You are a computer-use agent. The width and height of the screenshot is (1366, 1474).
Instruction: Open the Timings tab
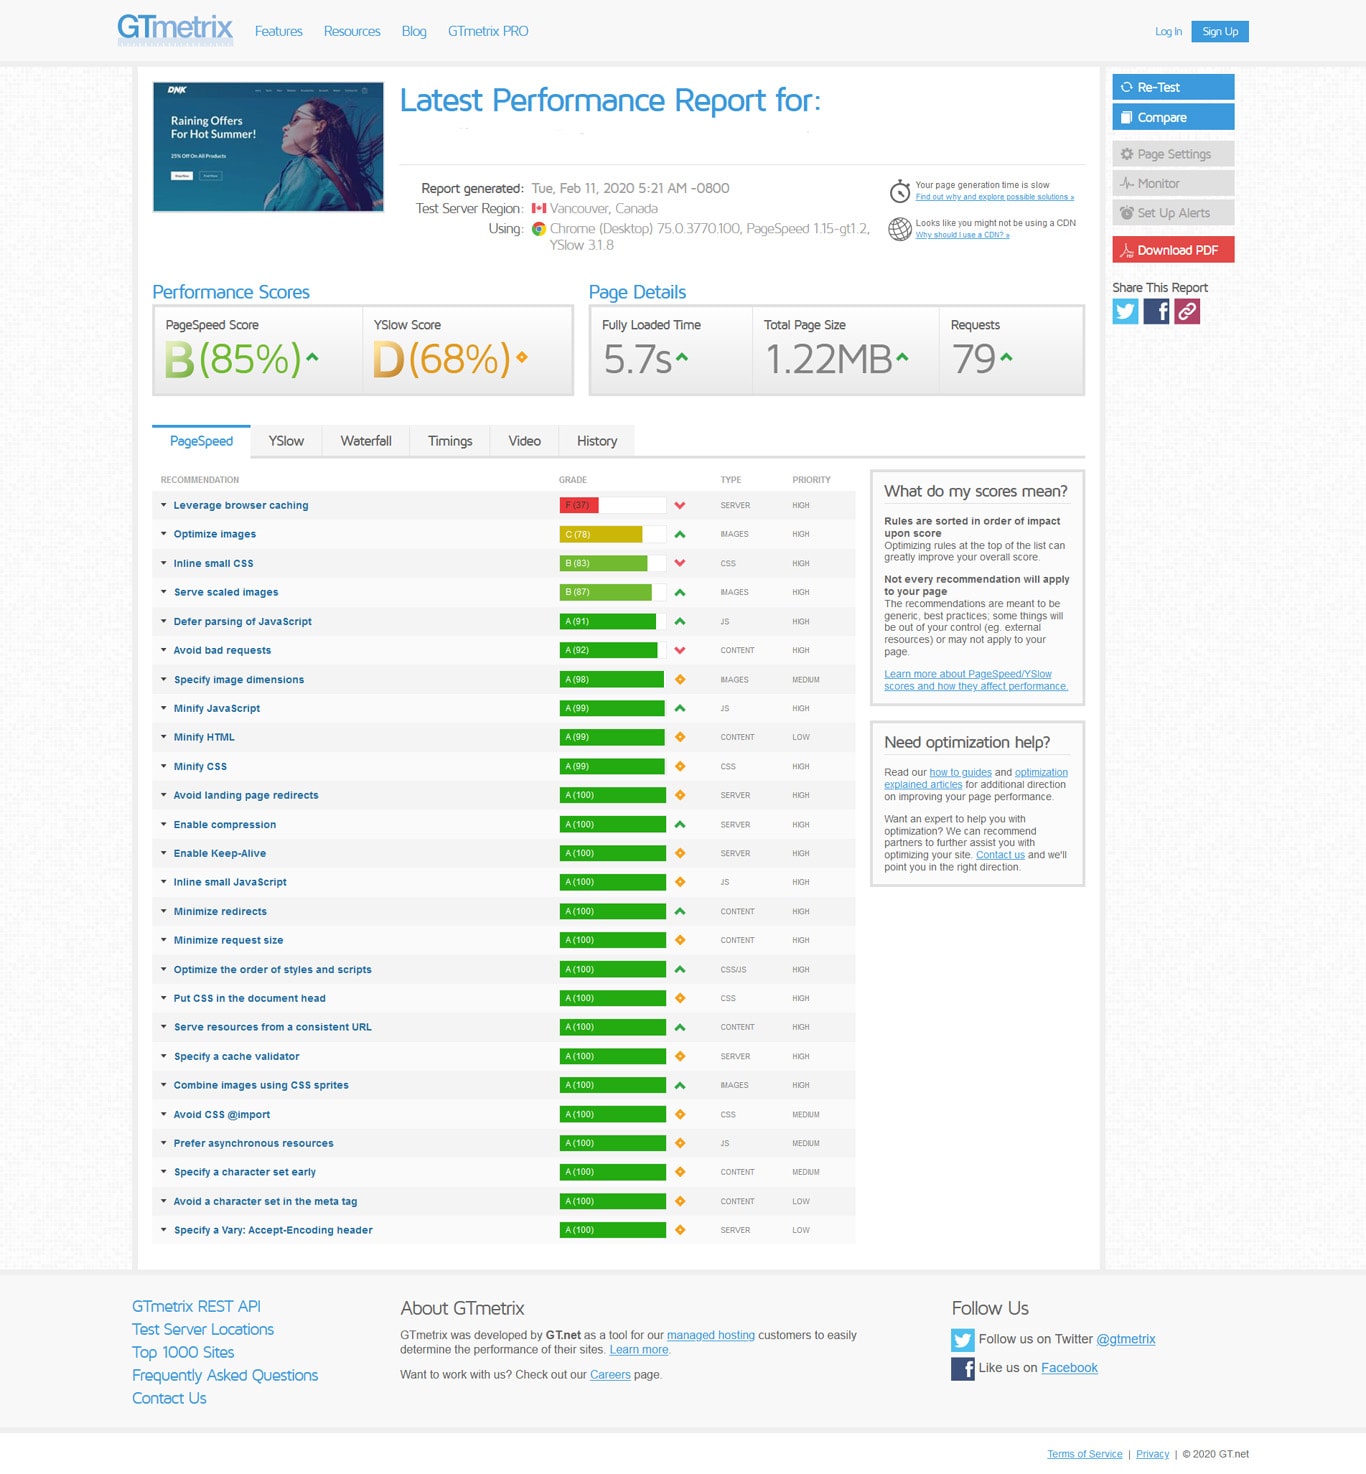tap(450, 441)
